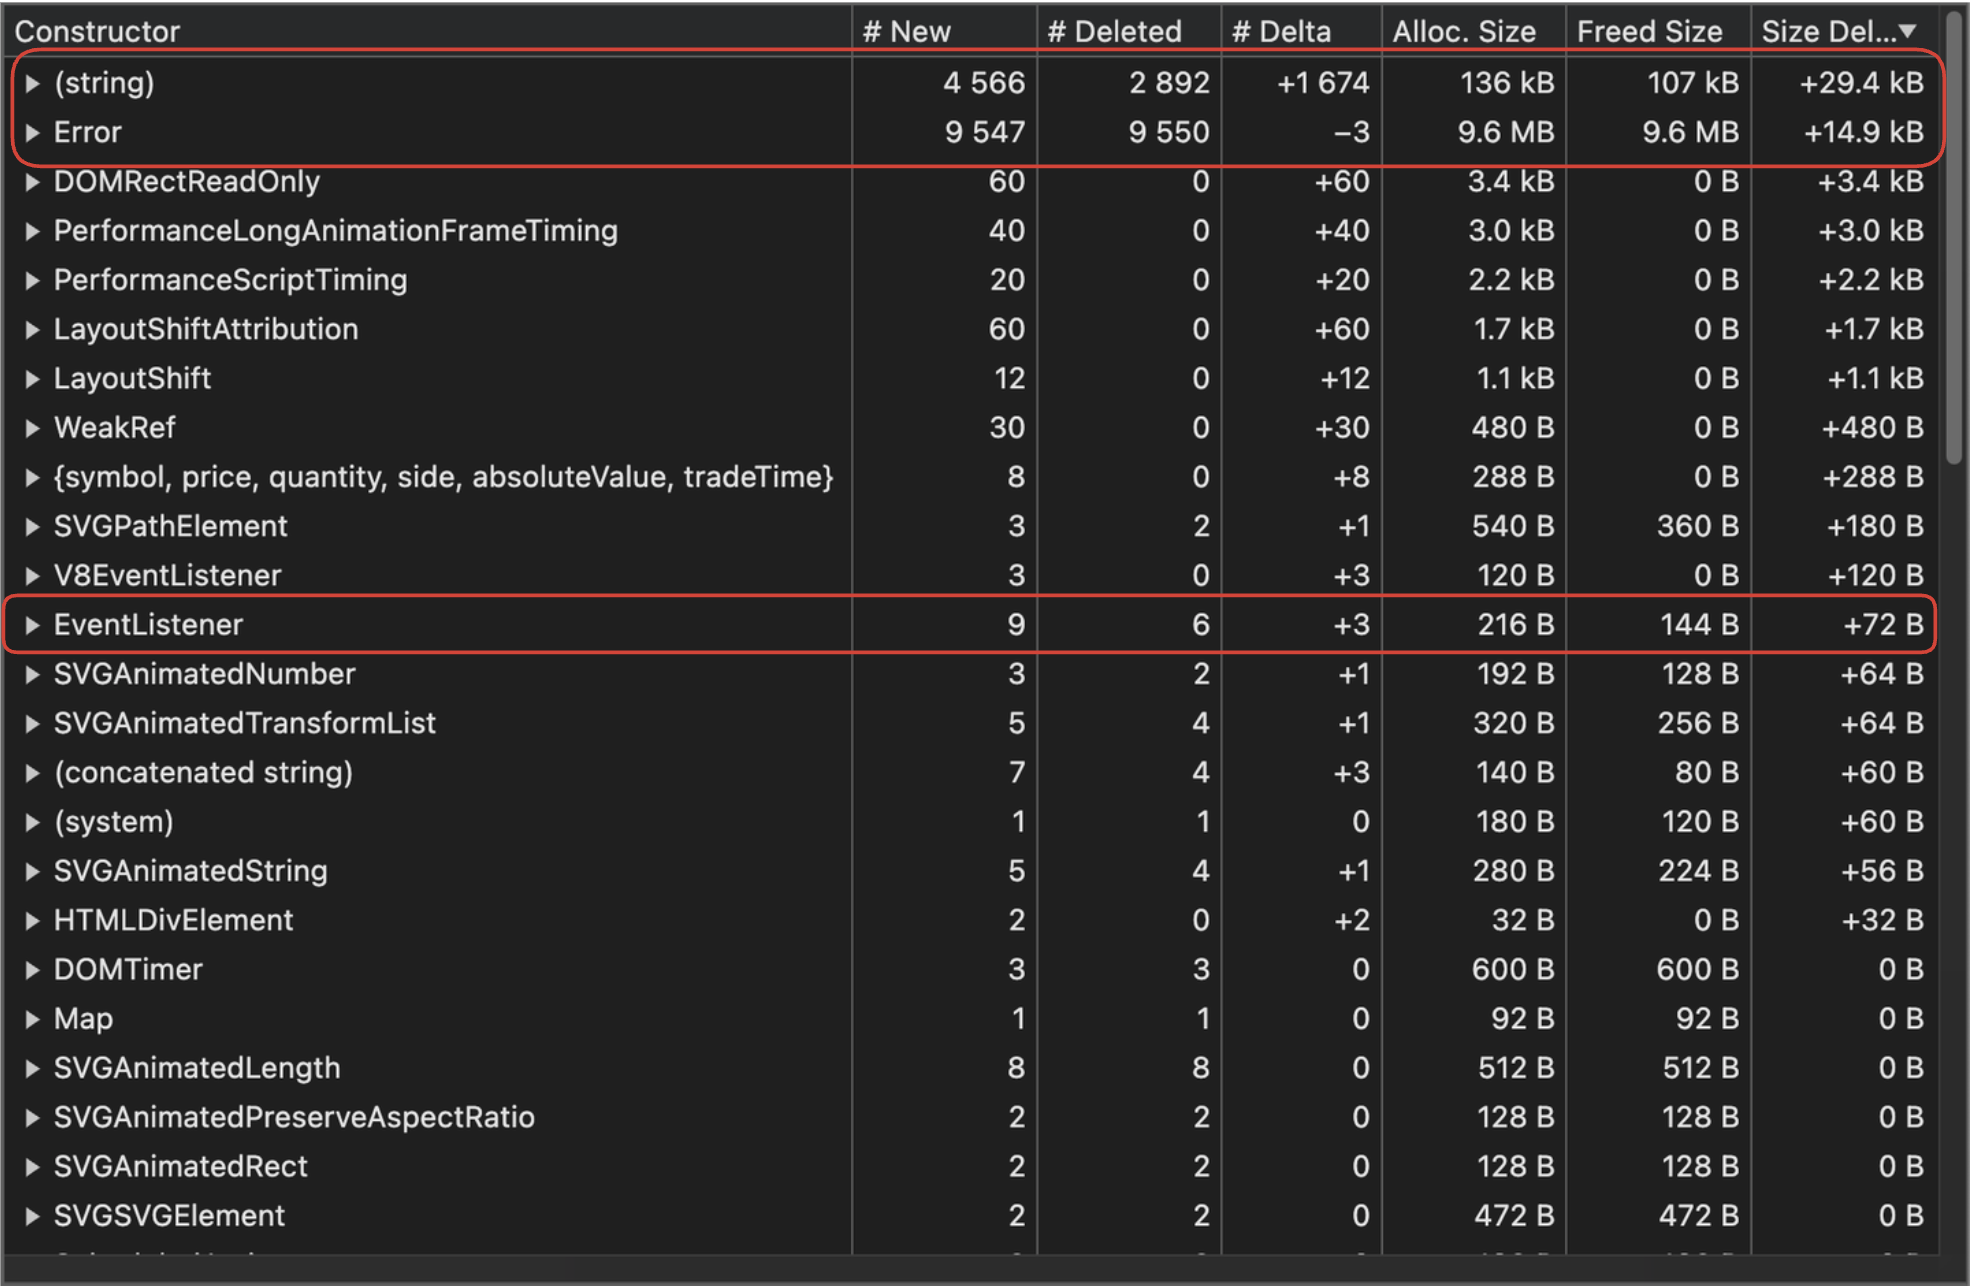1970x1286 pixels.
Task: Select the V8EventListener row
Action: 167,576
